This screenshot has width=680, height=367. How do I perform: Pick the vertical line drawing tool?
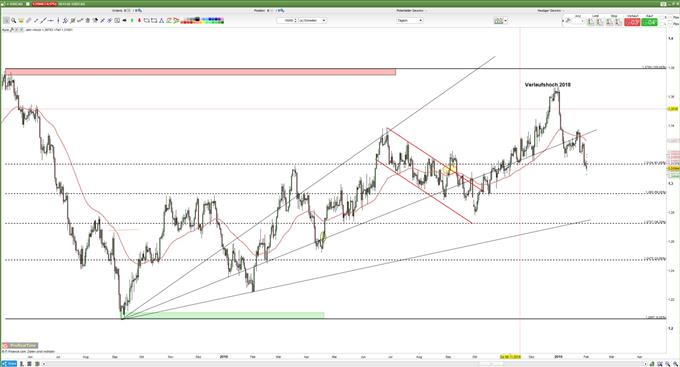pyautogui.click(x=58, y=20)
